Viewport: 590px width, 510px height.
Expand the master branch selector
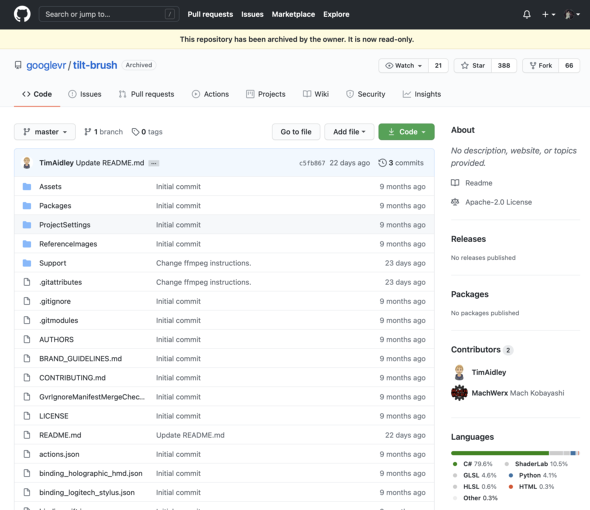tap(45, 132)
